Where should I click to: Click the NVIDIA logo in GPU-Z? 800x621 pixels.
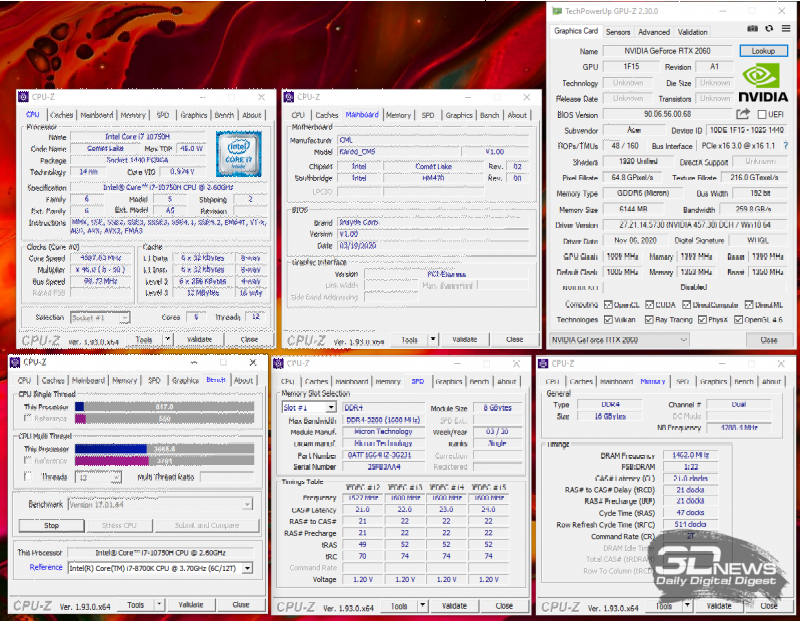(763, 83)
